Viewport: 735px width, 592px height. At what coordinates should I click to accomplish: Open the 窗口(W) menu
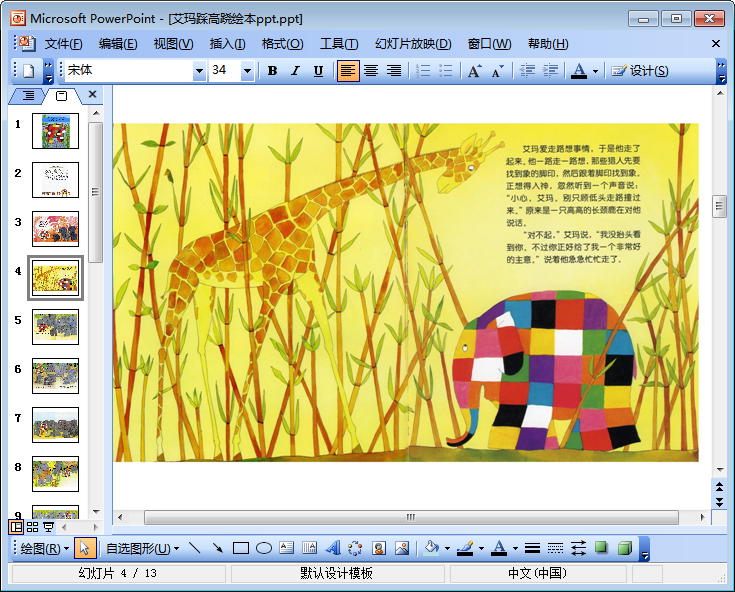(x=489, y=44)
